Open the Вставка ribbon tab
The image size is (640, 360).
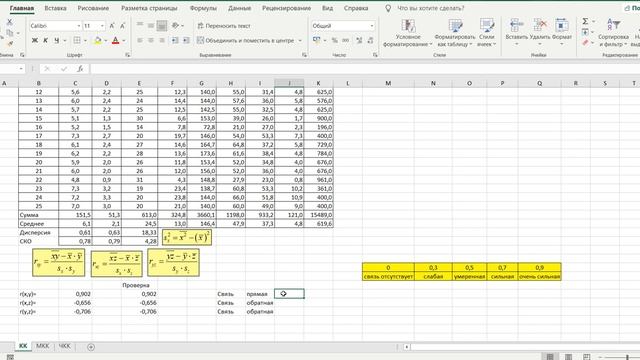coord(55,8)
